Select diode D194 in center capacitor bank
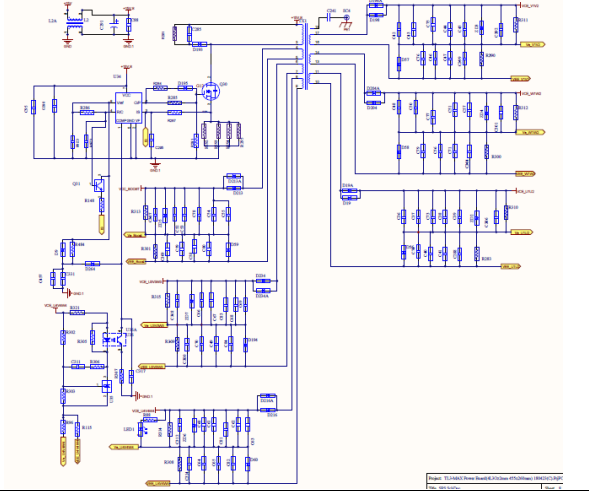Viewport: 589px width, 493px height. 245,345
